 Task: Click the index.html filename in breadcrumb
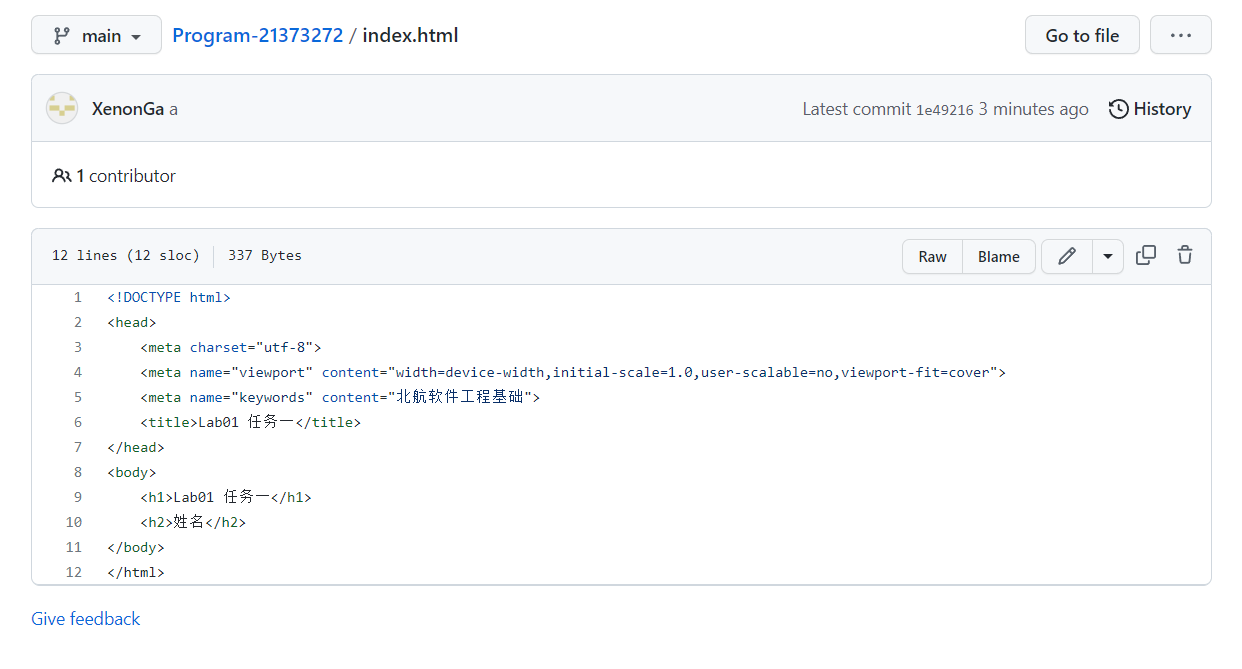(410, 35)
